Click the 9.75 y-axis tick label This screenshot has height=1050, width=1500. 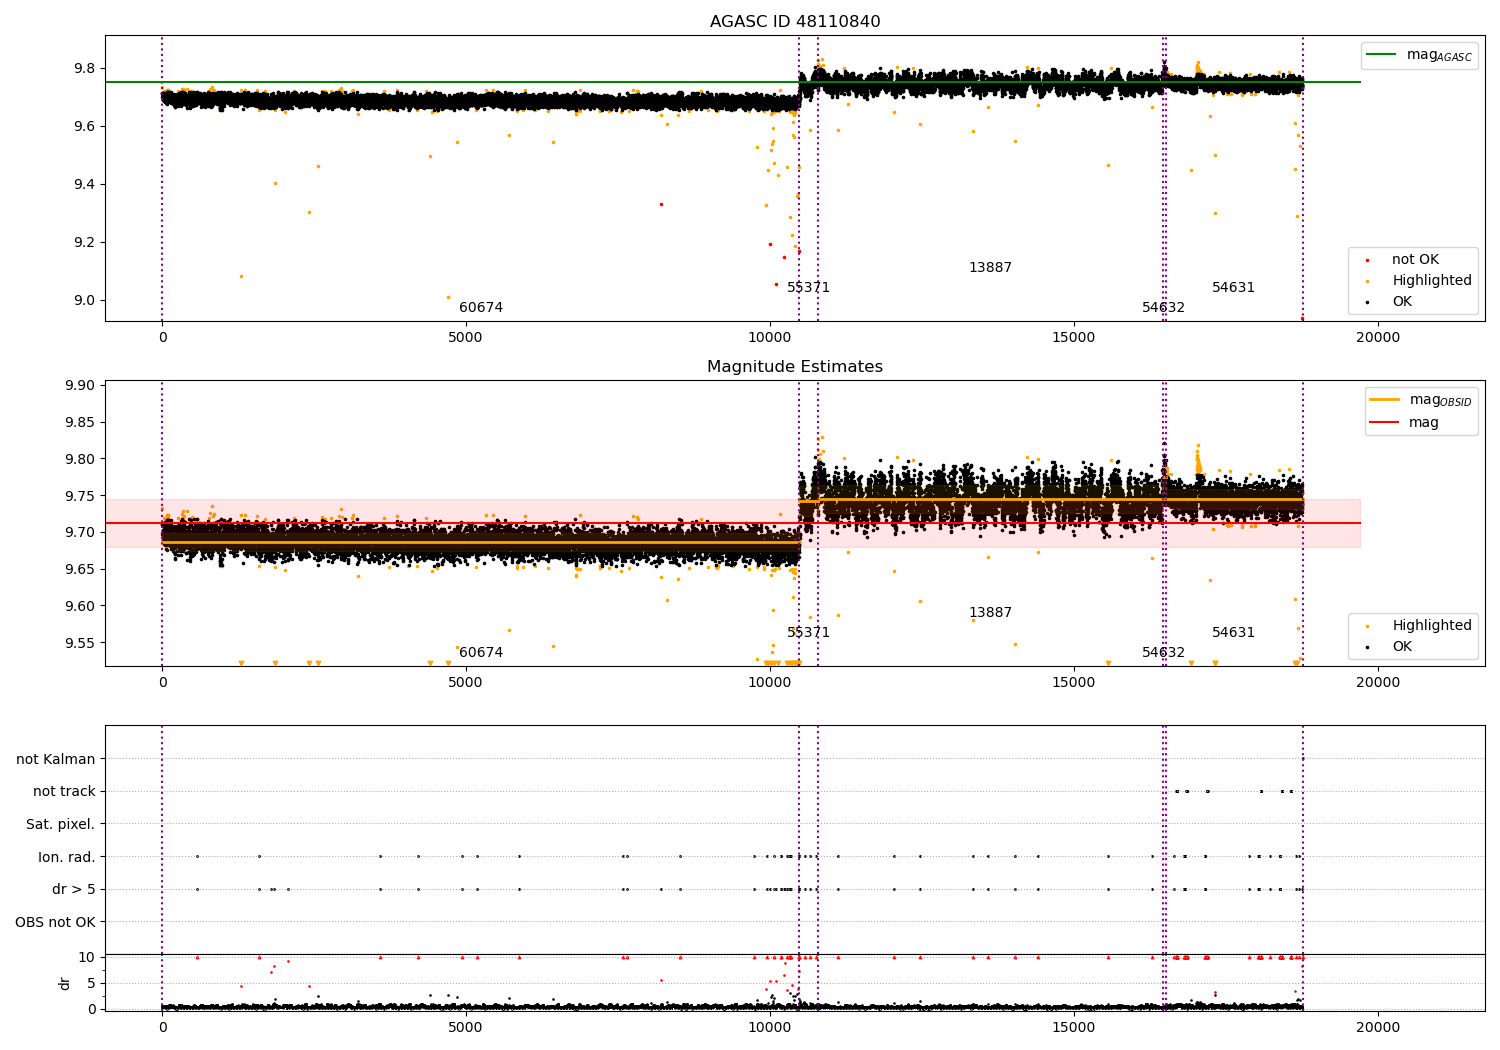[79, 496]
